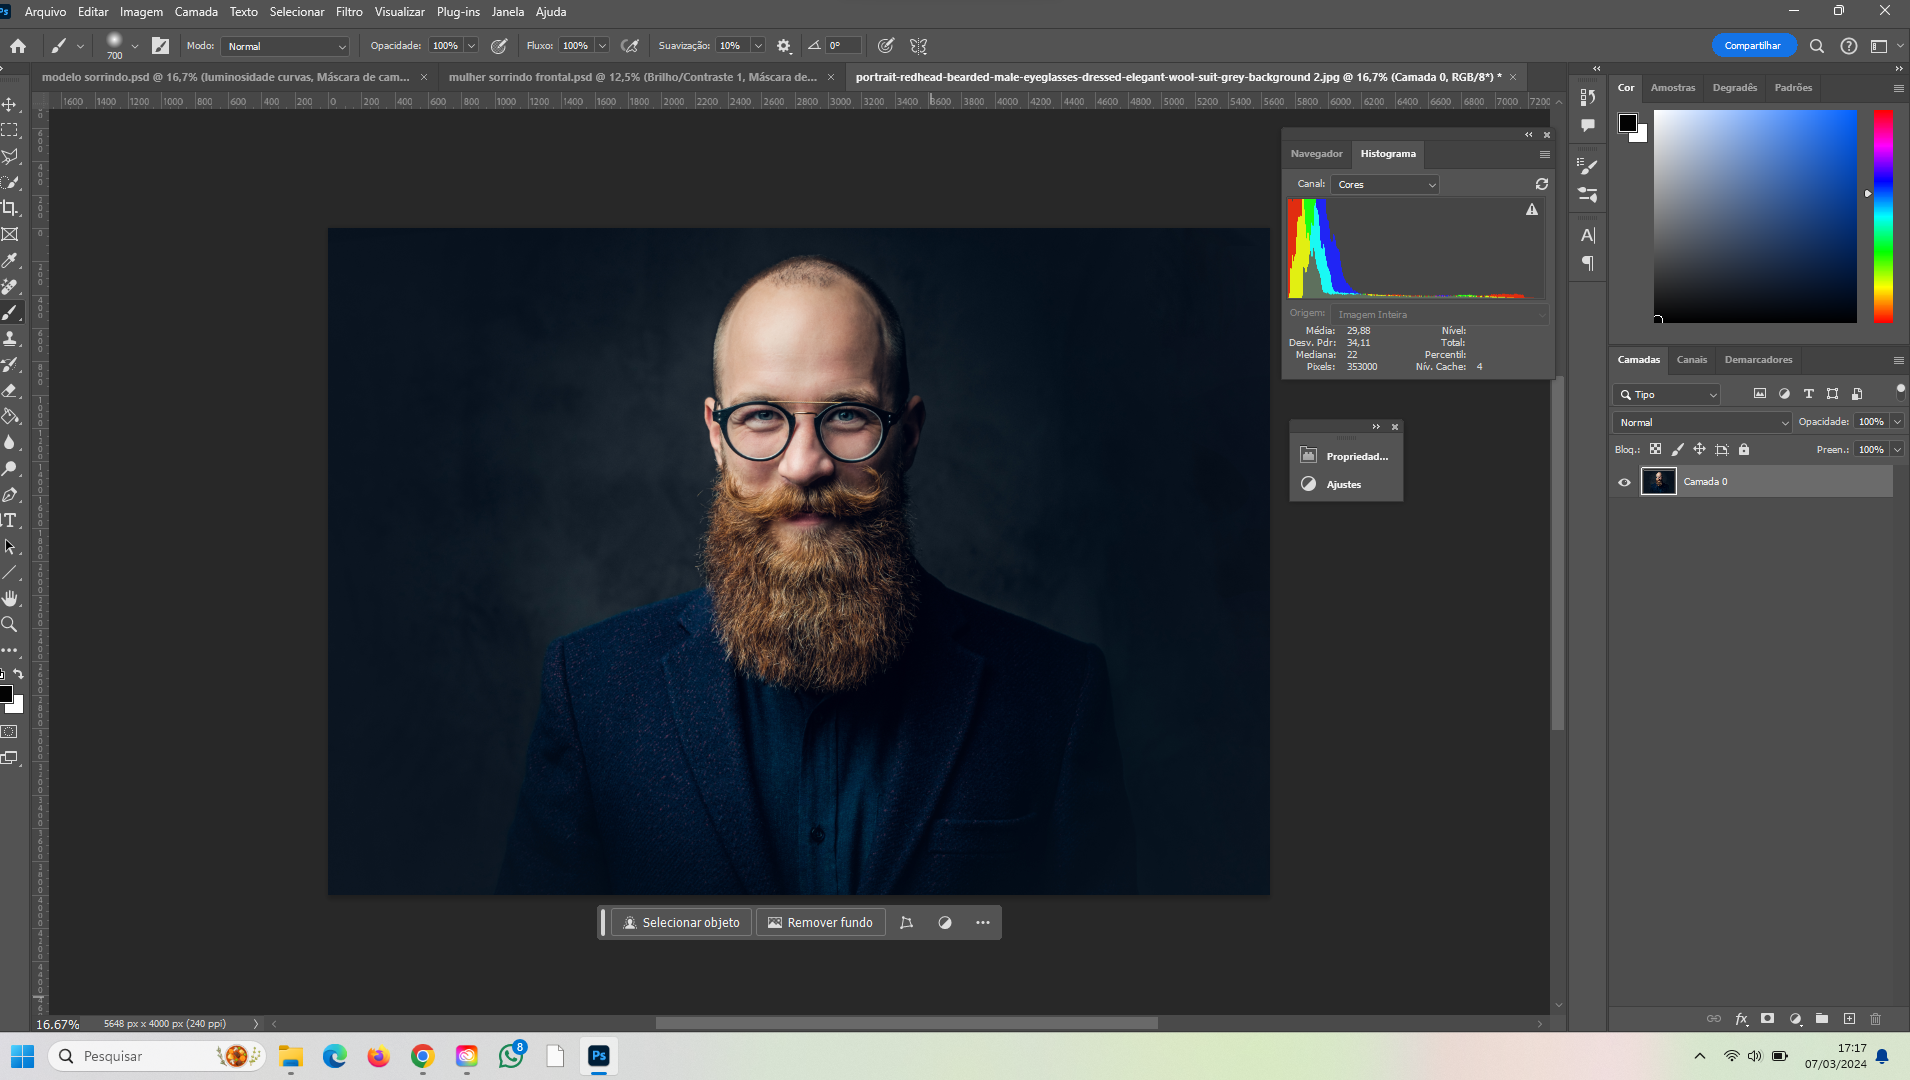Toggle lock image pixels brush icon

[x=1677, y=450]
